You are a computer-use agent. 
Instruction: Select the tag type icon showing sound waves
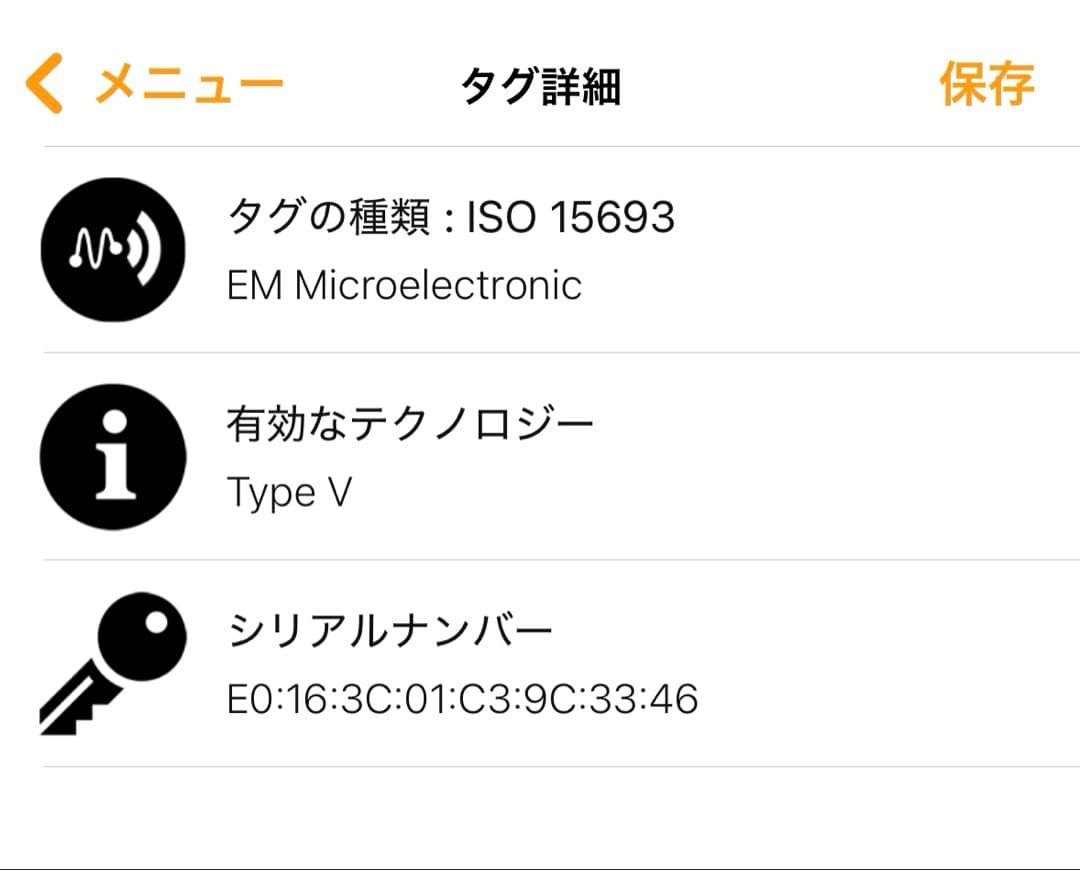(x=111, y=248)
